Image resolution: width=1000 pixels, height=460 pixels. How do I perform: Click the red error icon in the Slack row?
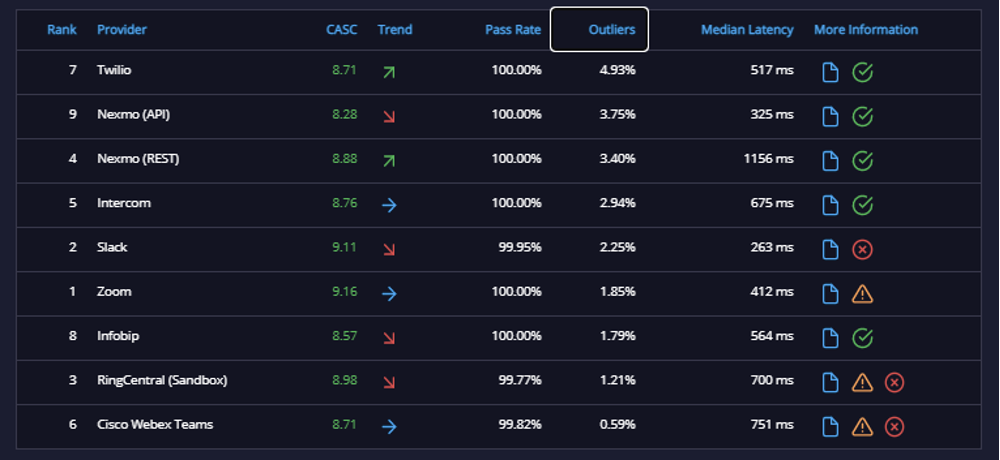coord(862,249)
